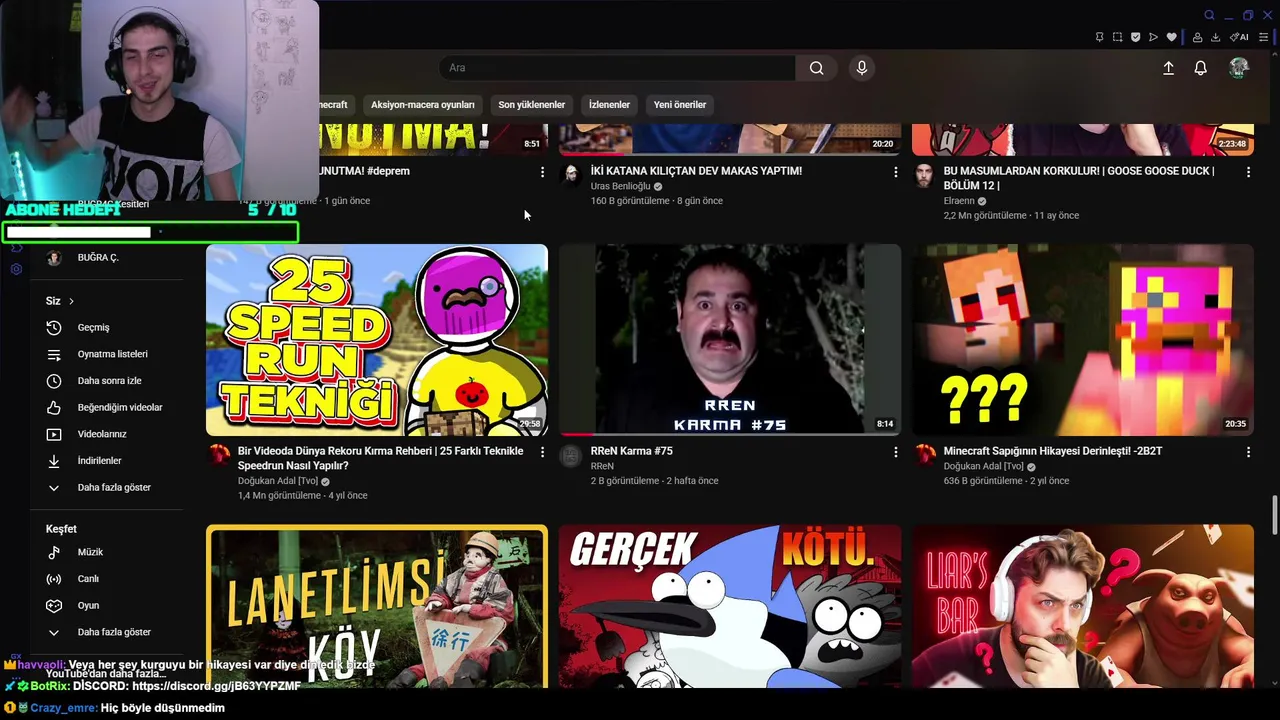1280x720 pixels.
Task: Open GERÇEK KÖTÜ cartoon thumbnail
Action: click(x=730, y=606)
